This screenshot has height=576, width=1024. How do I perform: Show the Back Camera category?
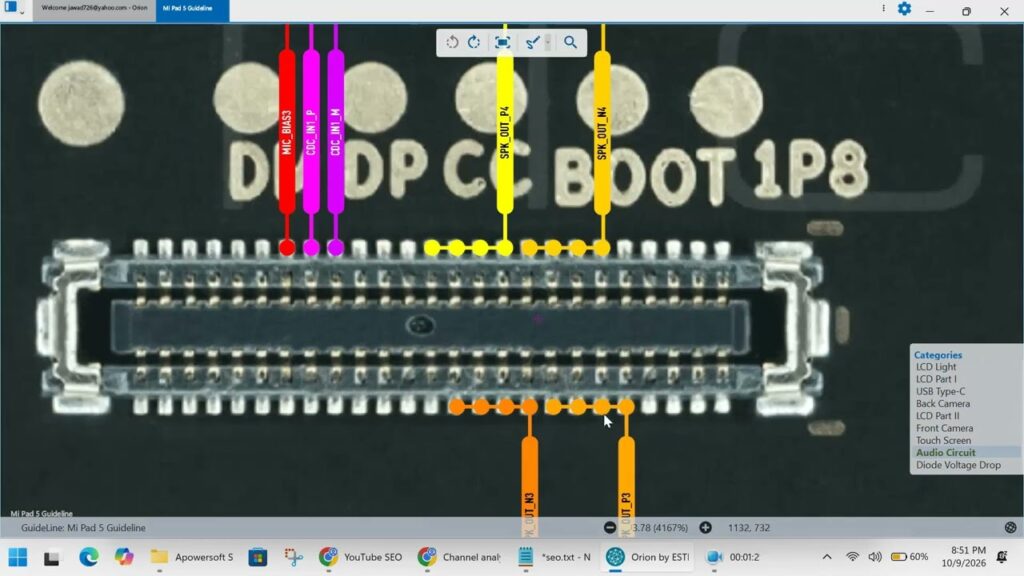[x=943, y=404]
